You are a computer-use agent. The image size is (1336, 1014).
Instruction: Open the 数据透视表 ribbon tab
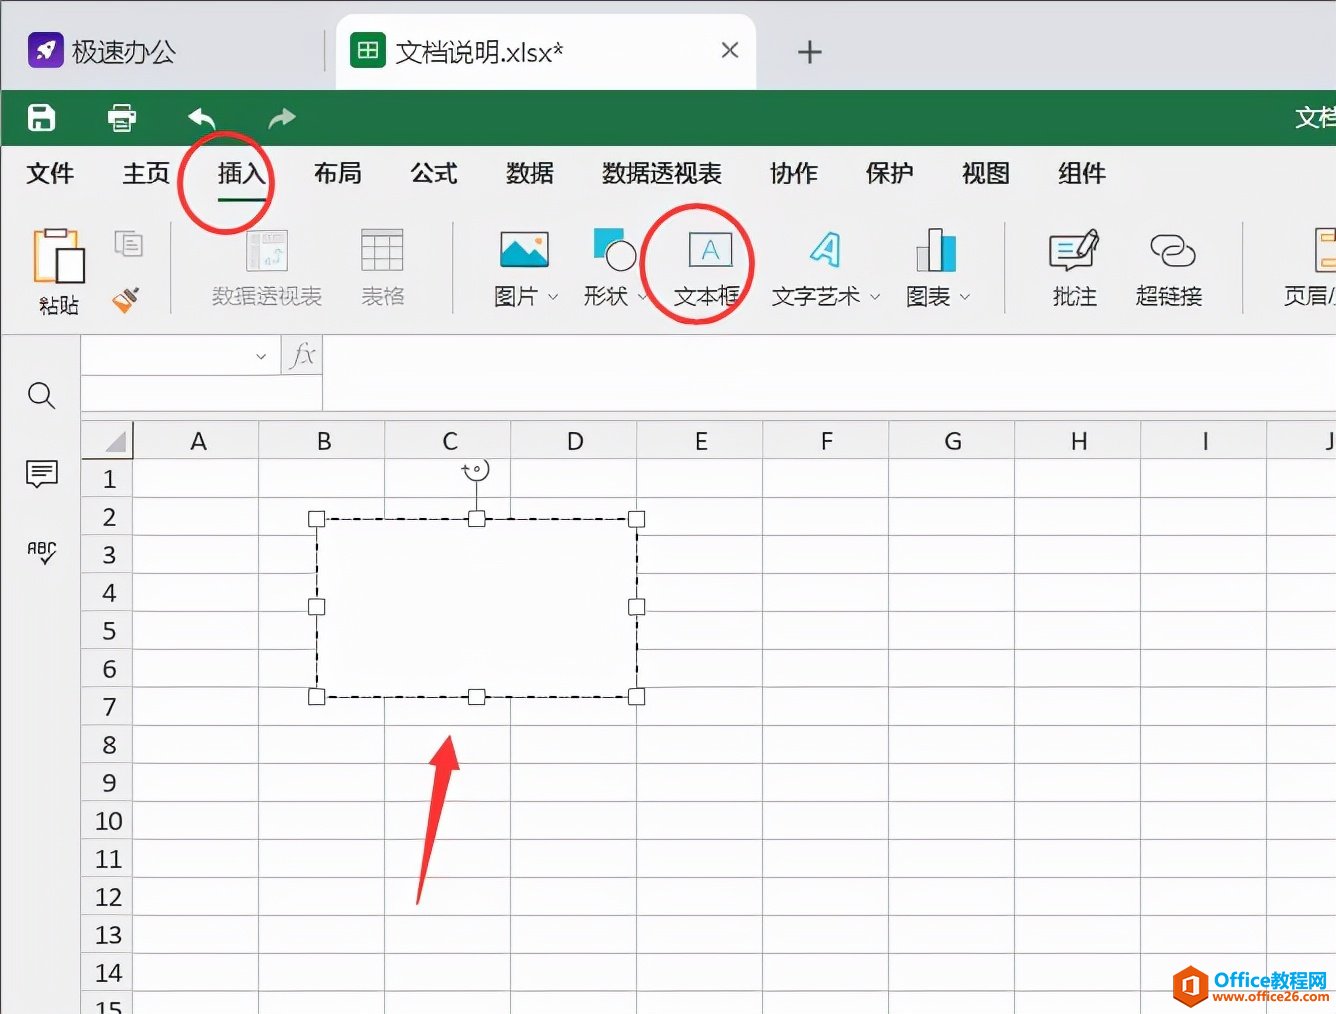tap(660, 173)
